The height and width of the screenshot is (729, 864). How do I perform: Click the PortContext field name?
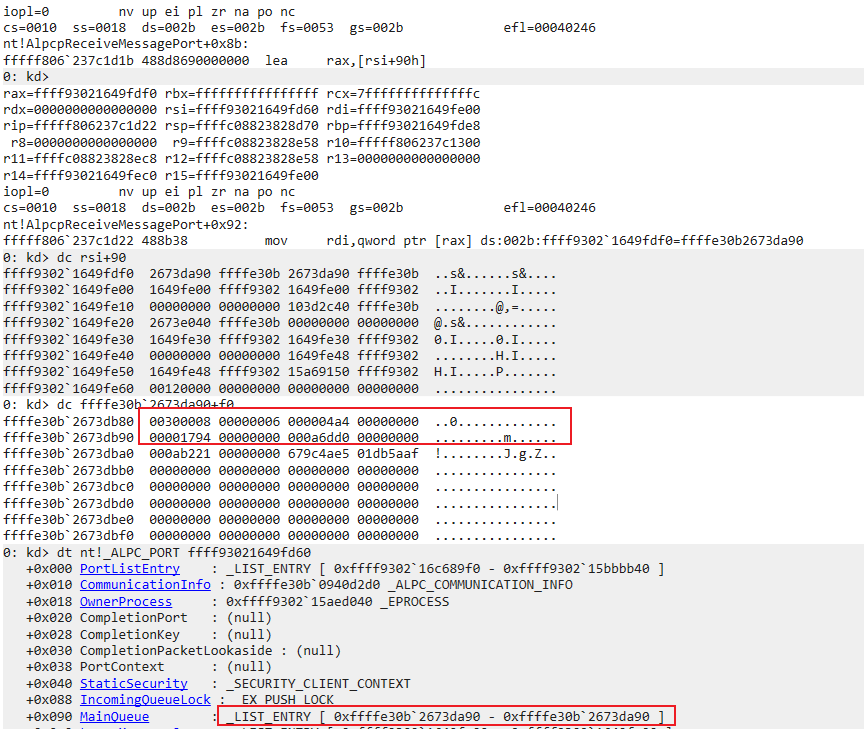tap(122, 667)
